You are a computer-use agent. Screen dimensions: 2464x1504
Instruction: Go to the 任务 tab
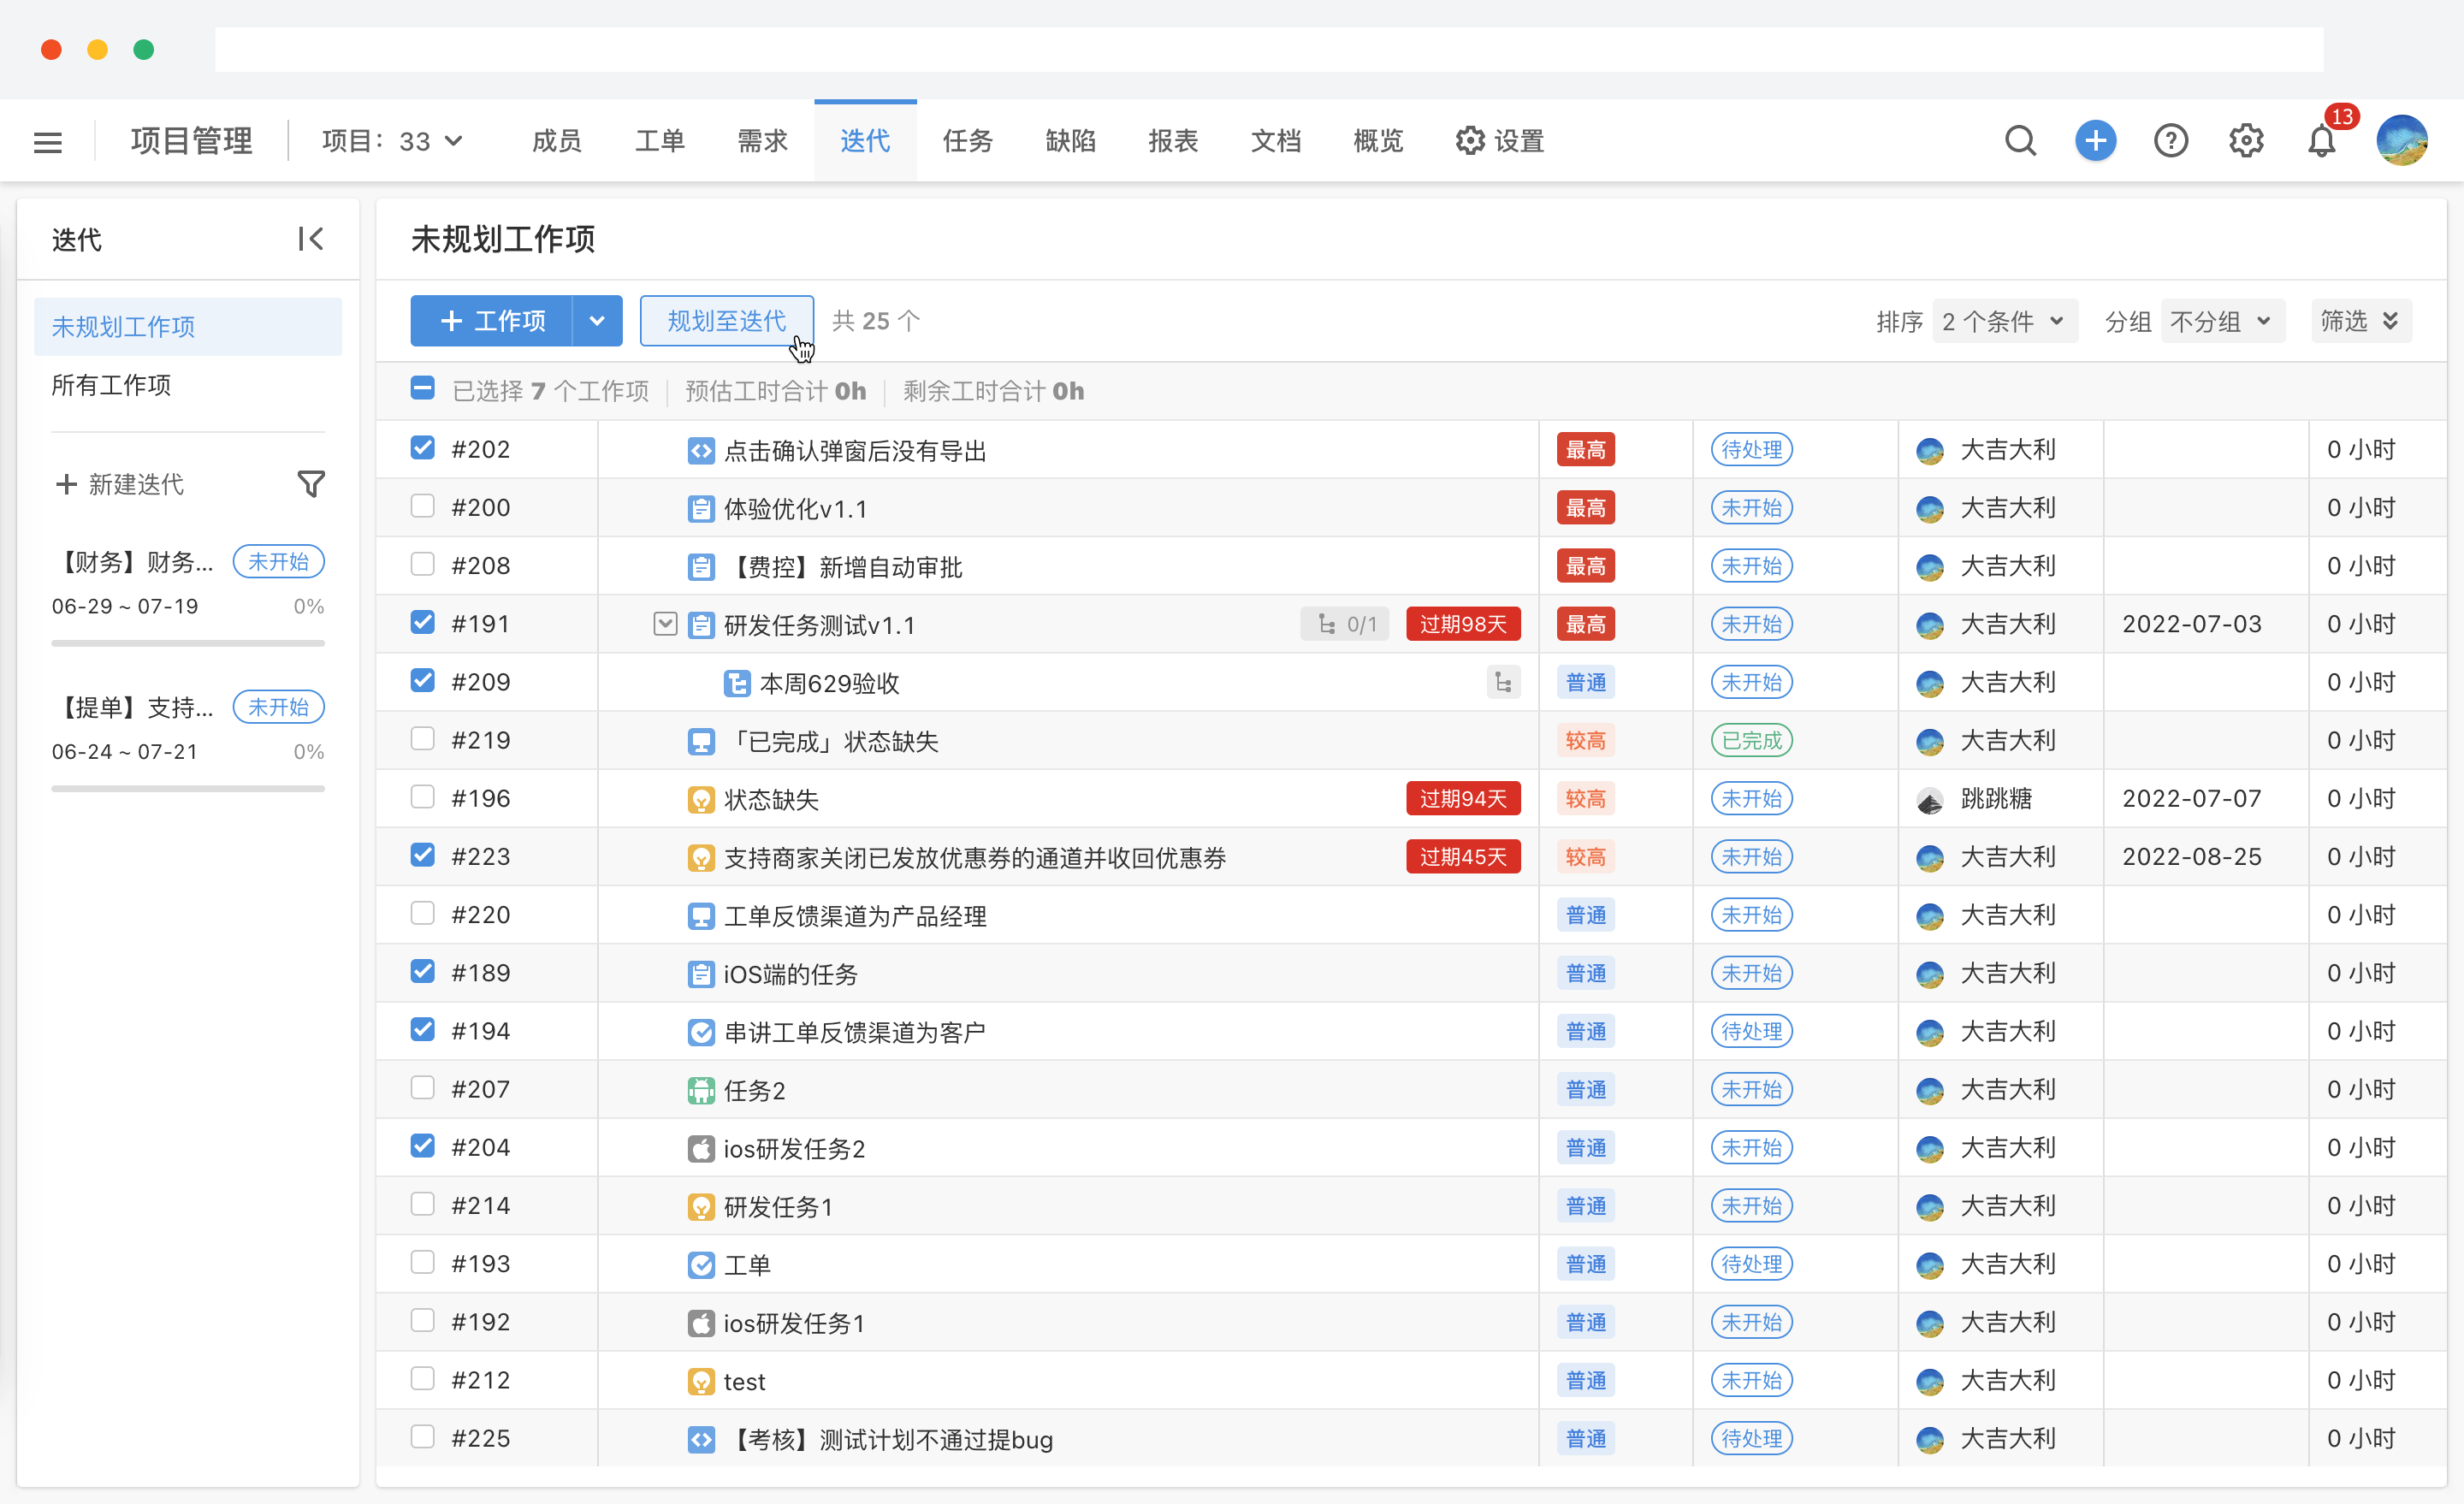click(966, 140)
